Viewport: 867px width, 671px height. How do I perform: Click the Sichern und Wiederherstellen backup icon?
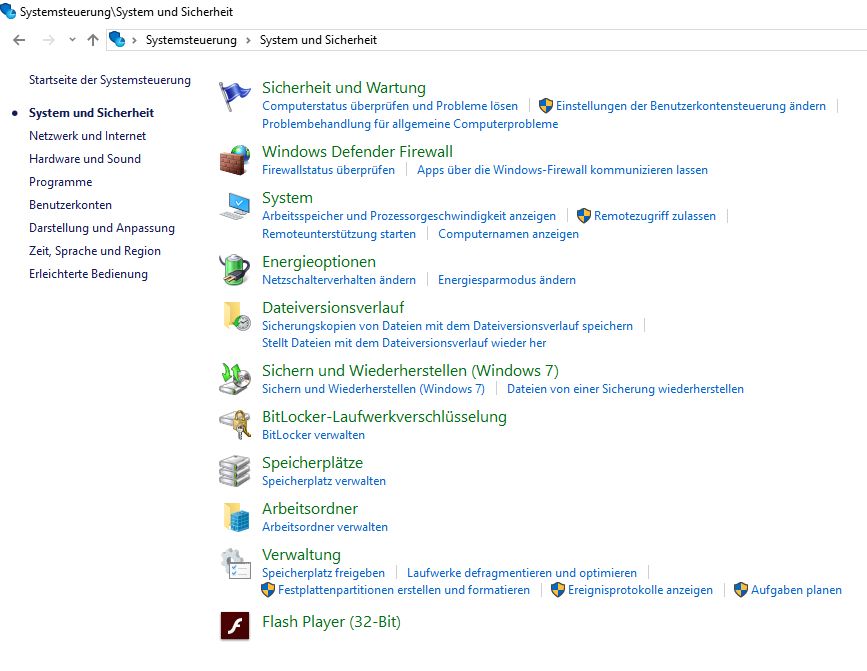click(234, 379)
